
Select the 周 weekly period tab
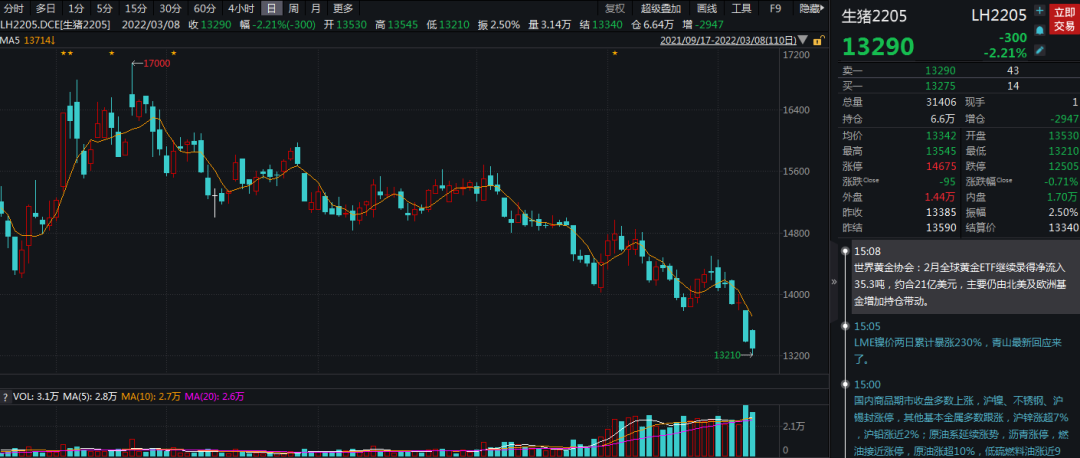pyautogui.click(x=293, y=9)
